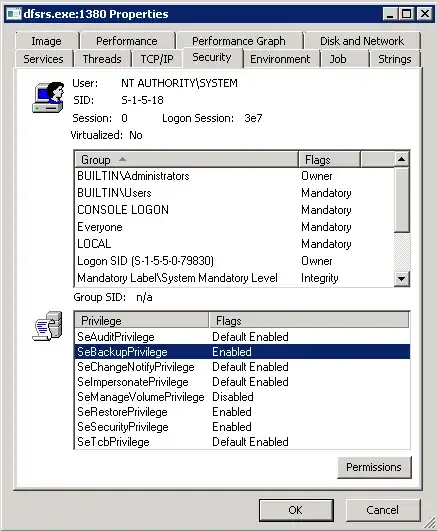
Task: Open the Environment tab
Action: tap(280, 59)
